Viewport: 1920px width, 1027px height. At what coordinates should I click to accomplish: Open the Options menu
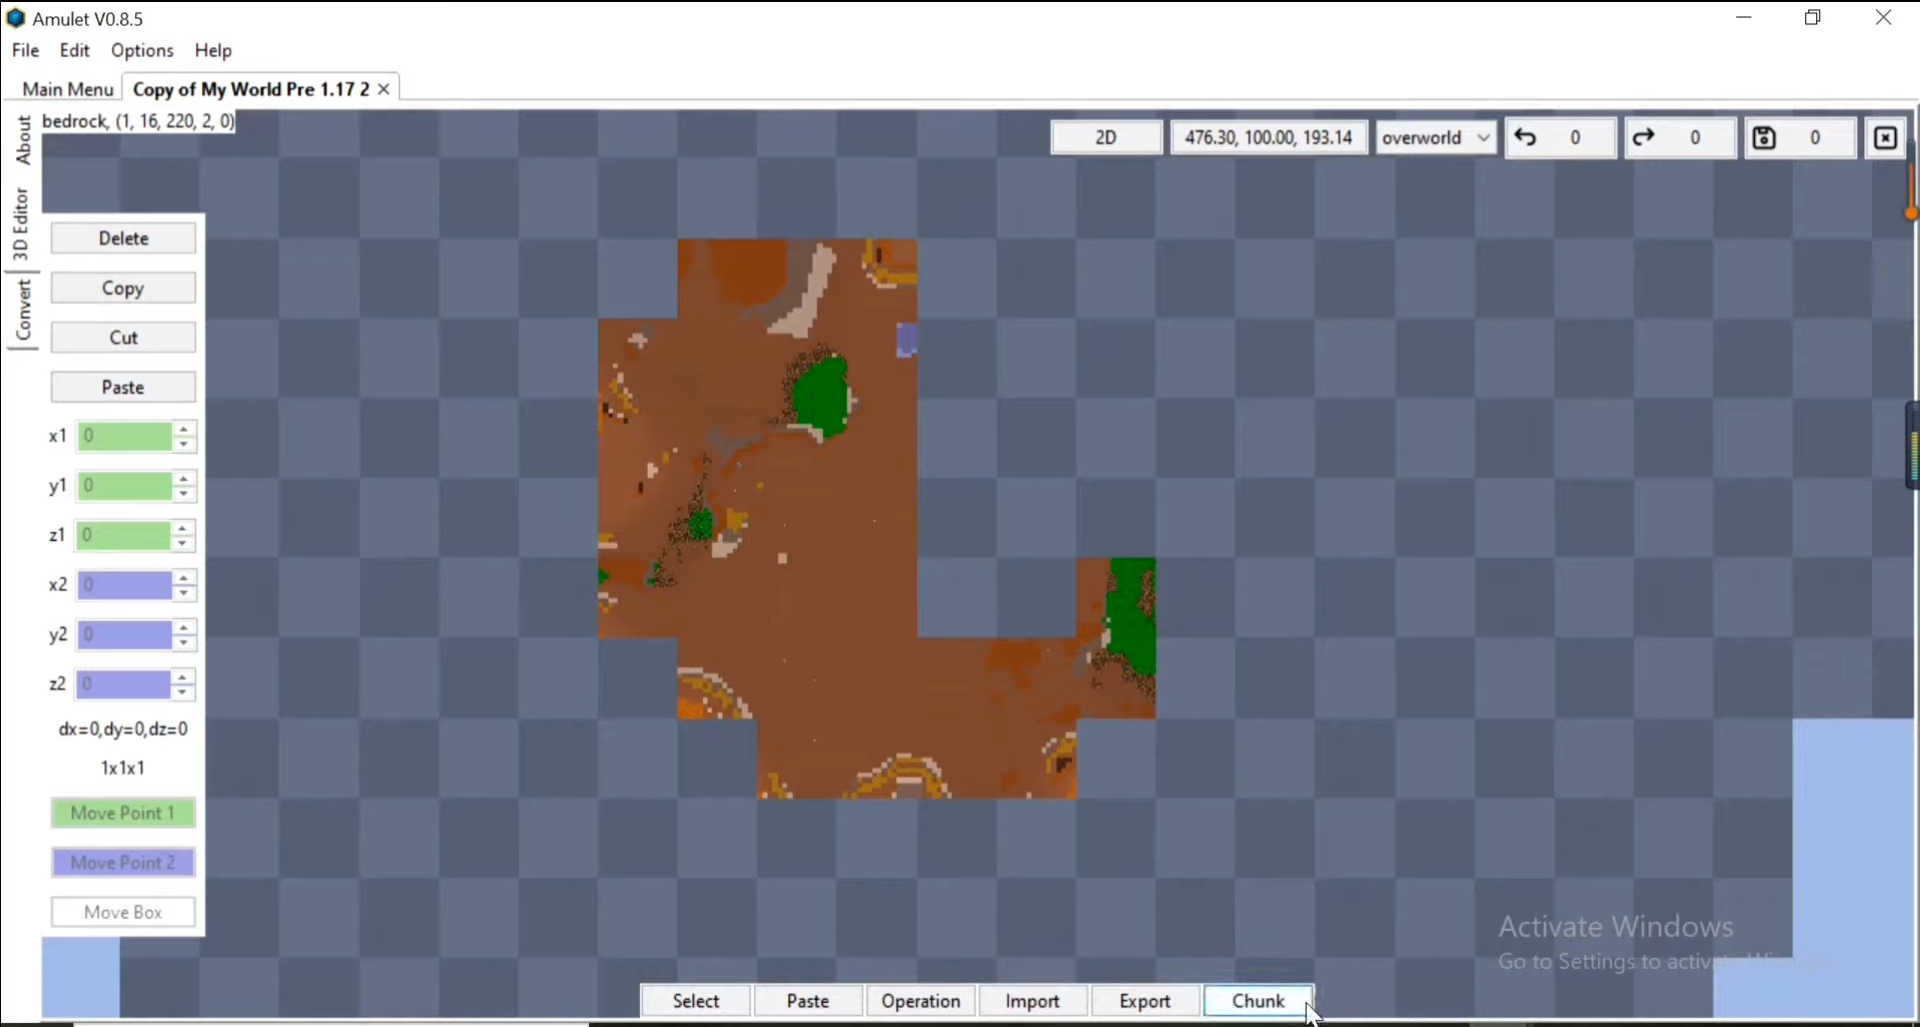click(x=141, y=50)
